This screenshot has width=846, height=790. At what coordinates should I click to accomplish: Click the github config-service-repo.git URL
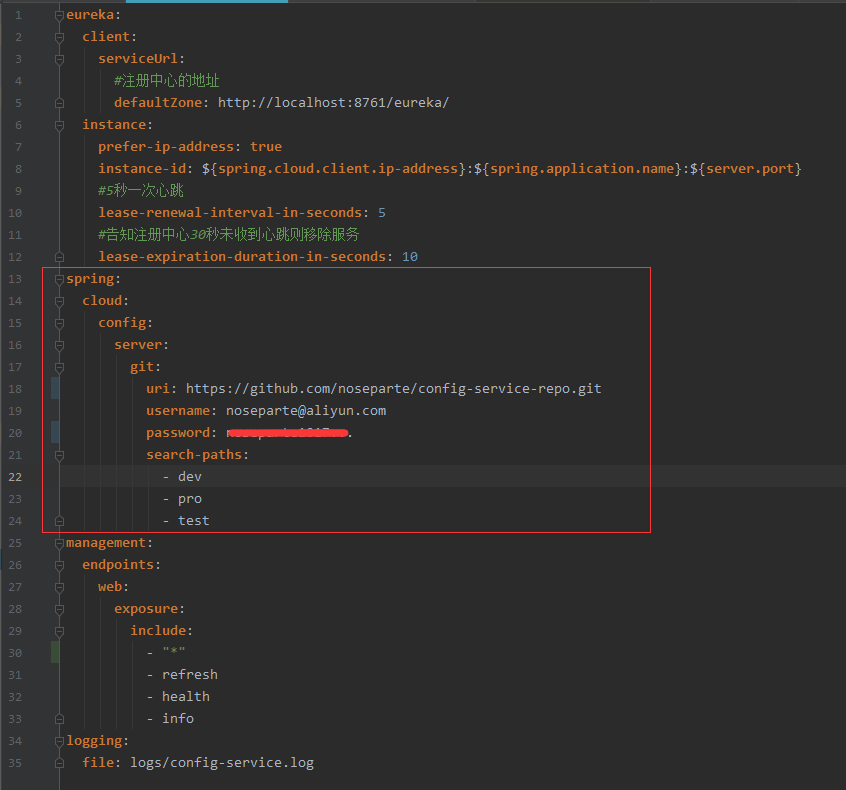(x=394, y=389)
